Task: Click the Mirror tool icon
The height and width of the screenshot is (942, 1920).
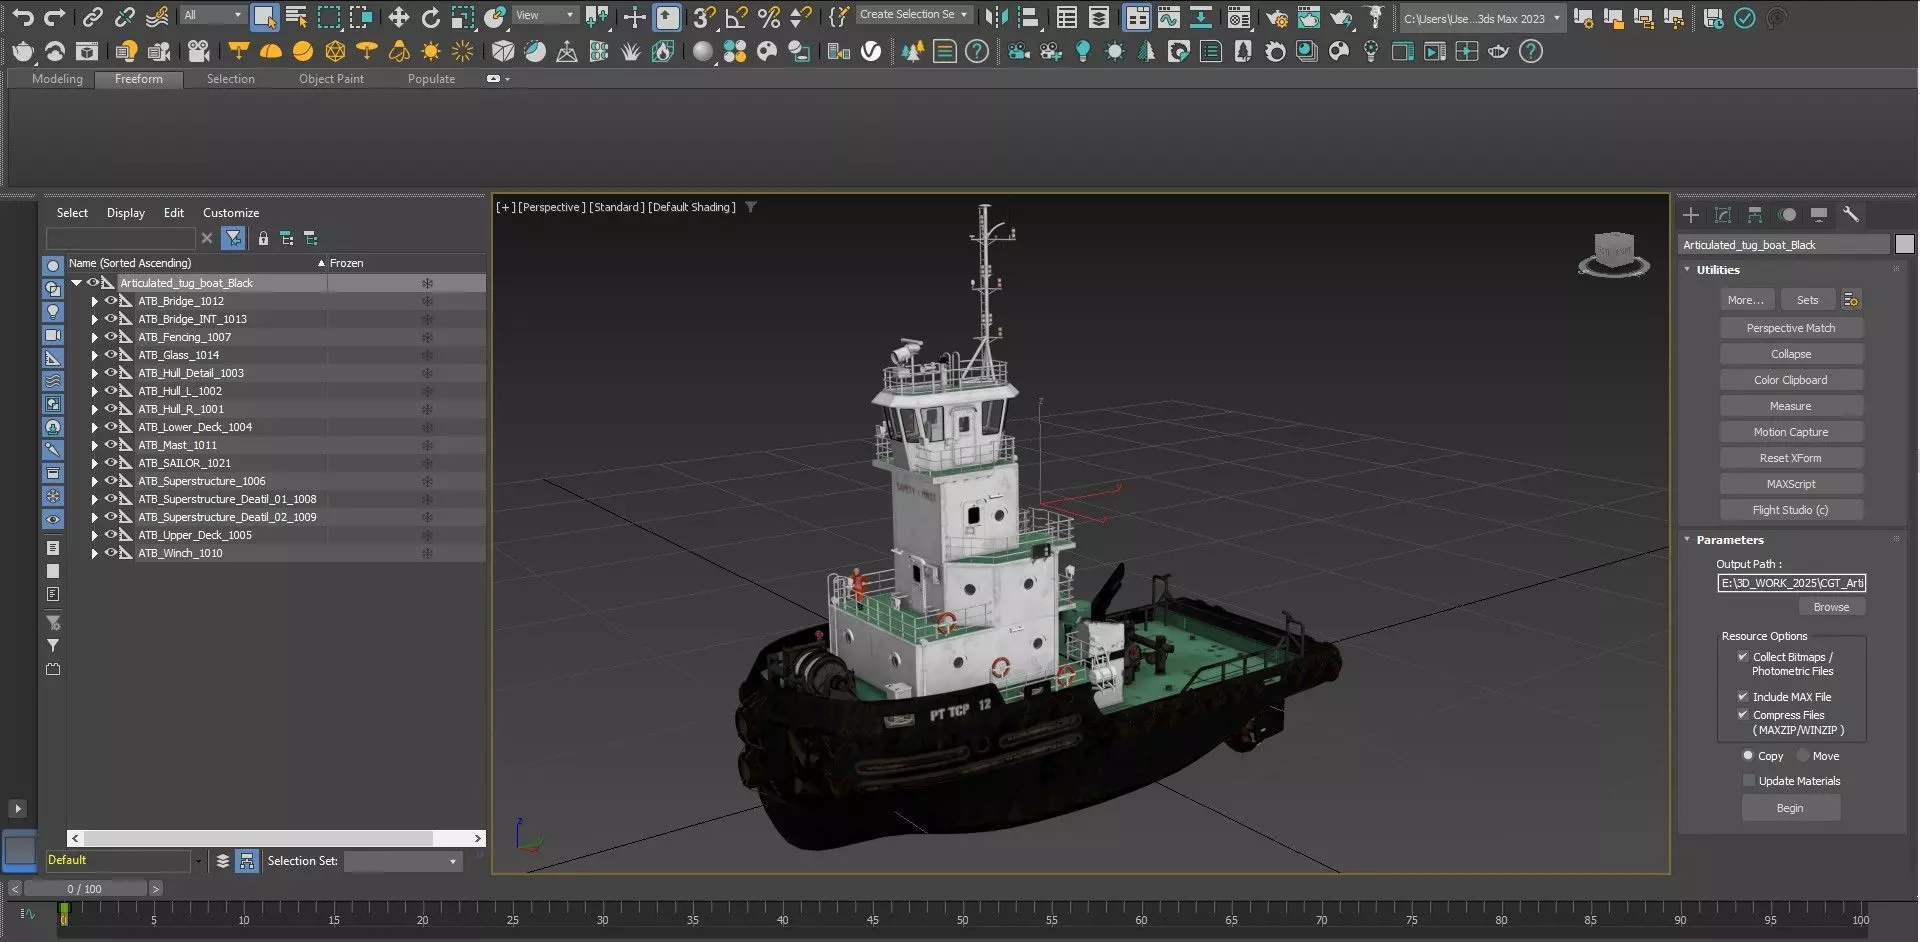Action: (996, 17)
